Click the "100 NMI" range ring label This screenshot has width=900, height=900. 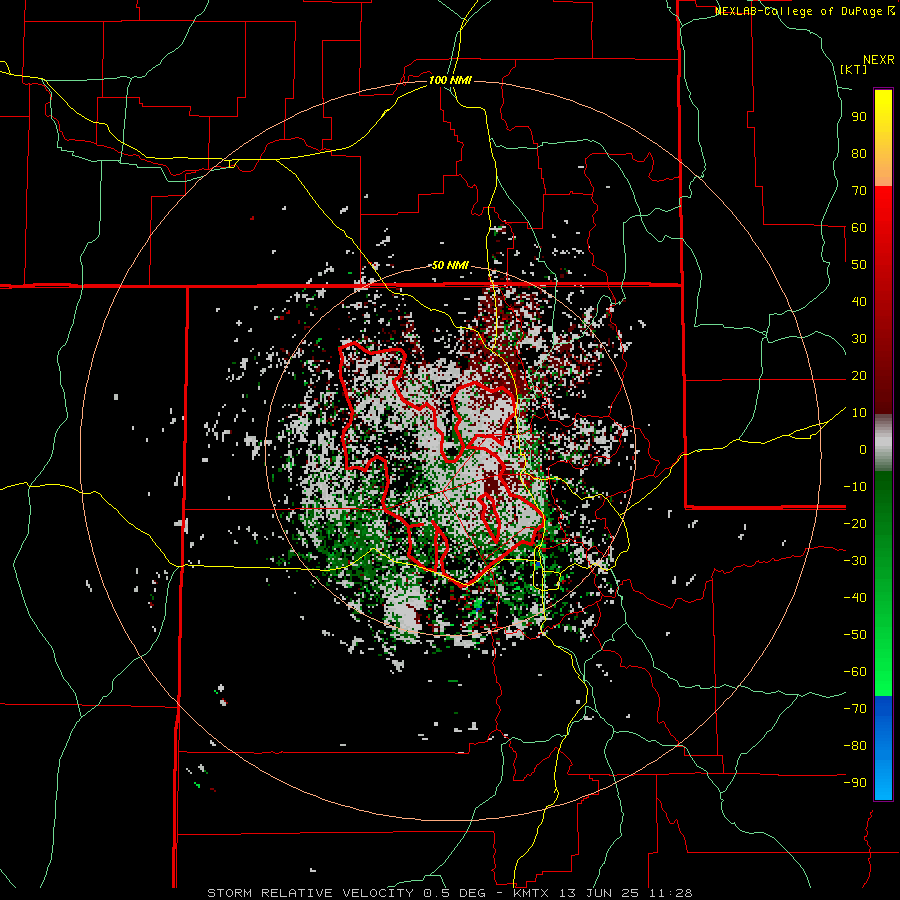click(450, 80)
